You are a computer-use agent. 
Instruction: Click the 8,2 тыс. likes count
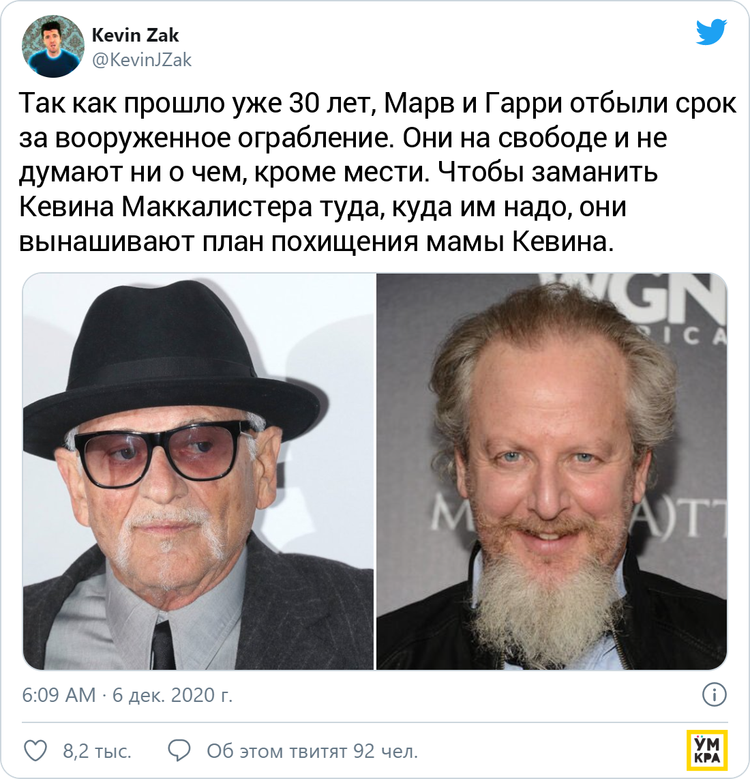point(97,751)
